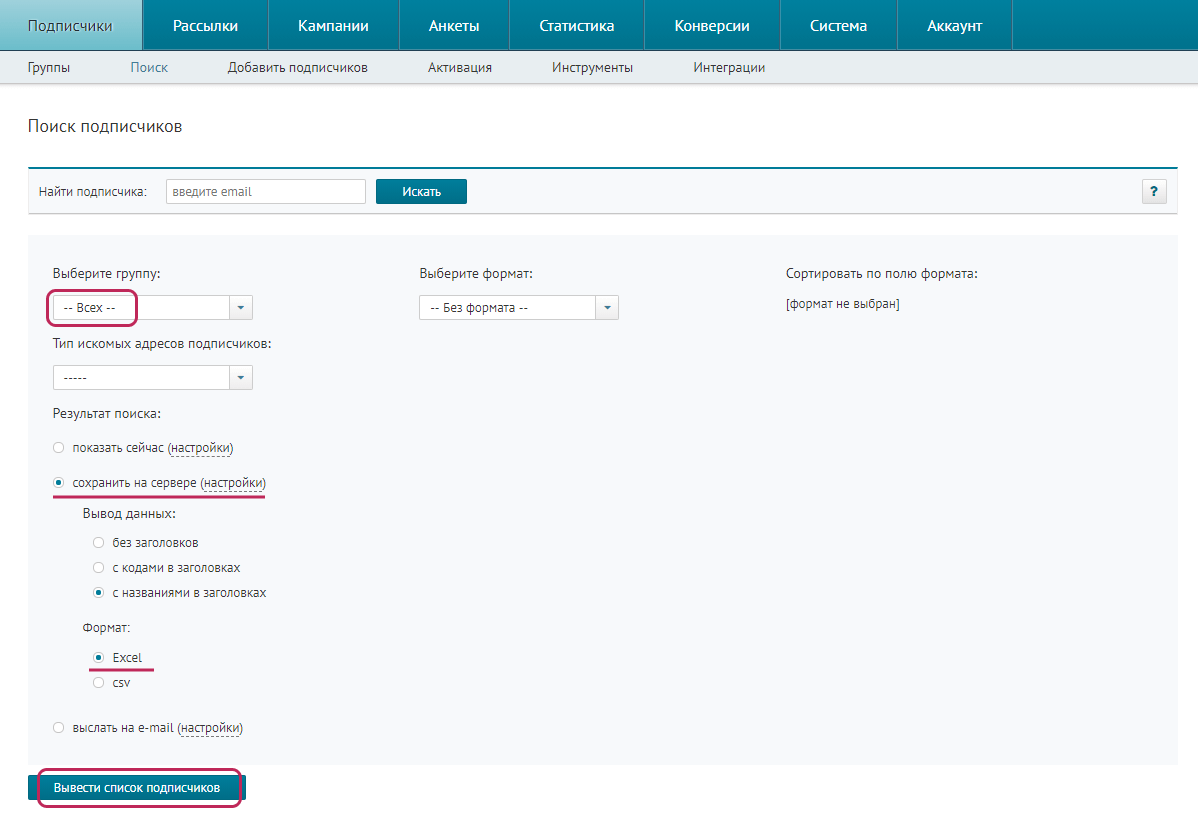The height and width of the screenshot is (821, 1198).
Task: Open the Добавить подписчиков page
Action: tap(299, 66)
